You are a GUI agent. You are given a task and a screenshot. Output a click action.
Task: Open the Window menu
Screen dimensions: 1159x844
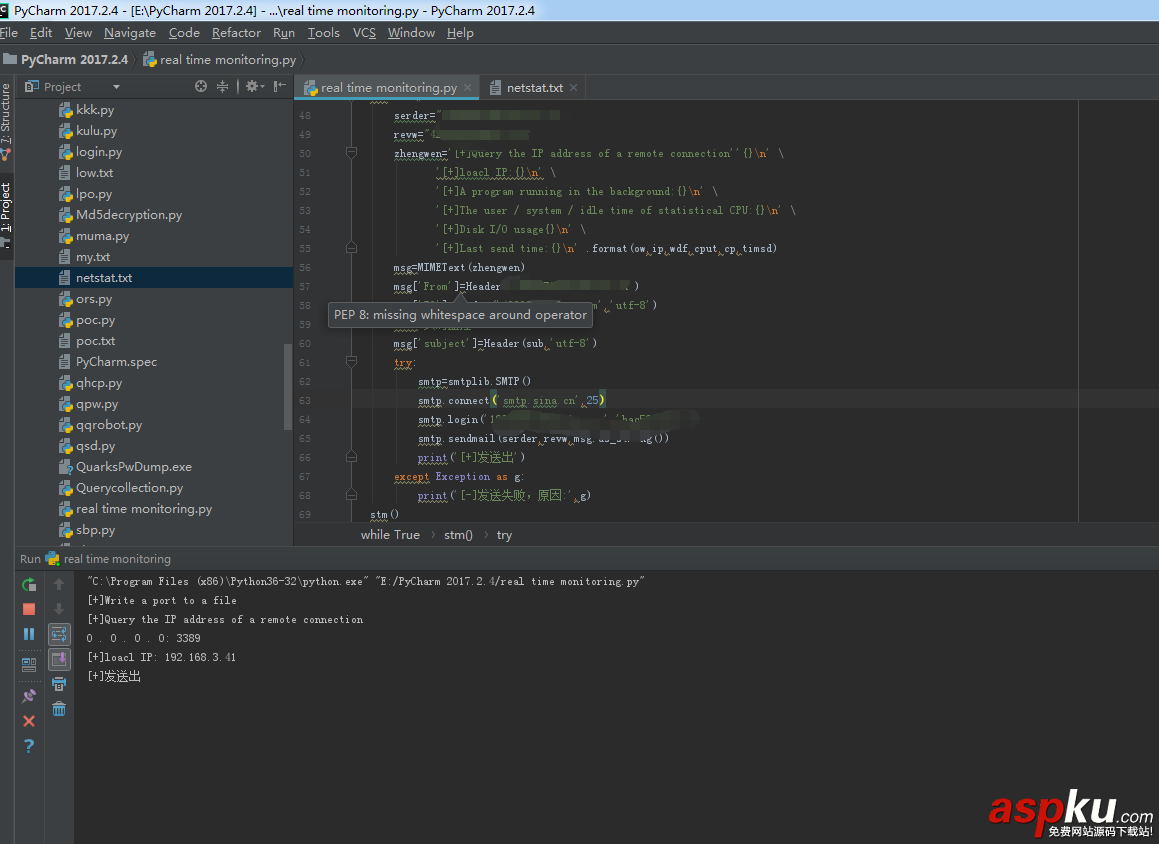pyautogui.click(x=411, y=33)
